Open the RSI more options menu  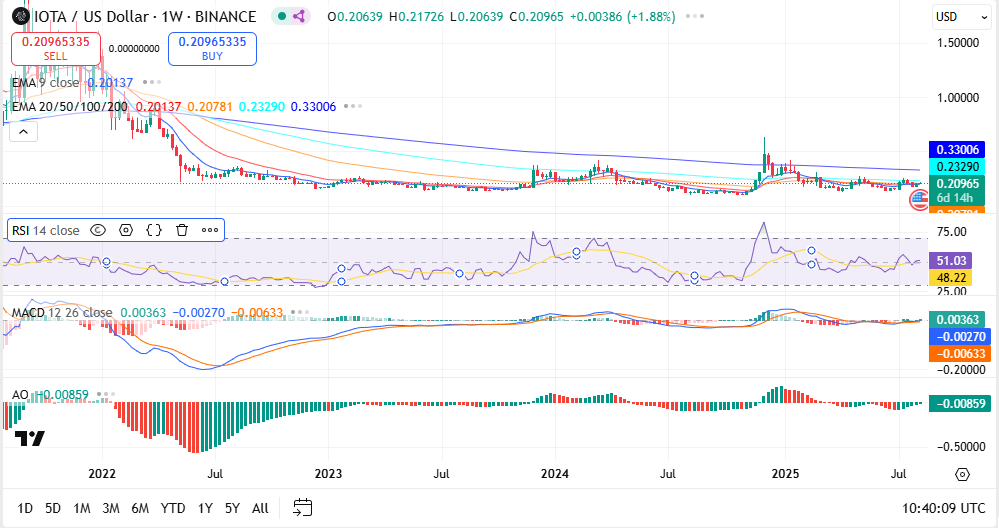[210, 231]
